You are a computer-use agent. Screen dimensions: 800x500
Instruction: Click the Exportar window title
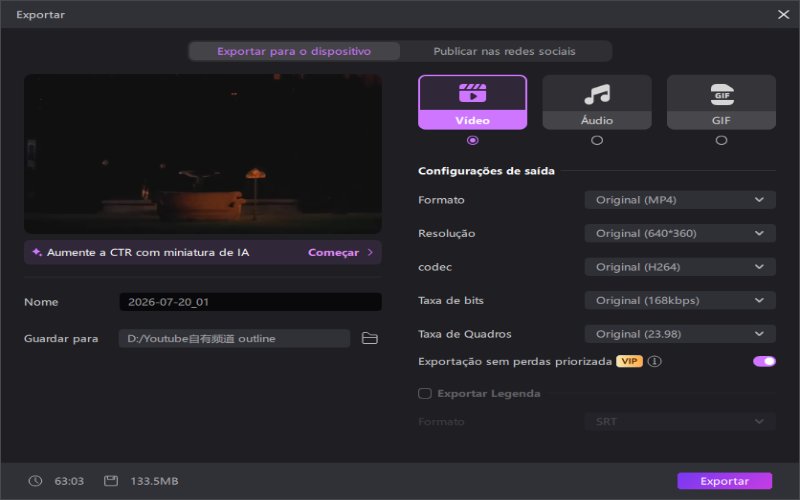coord(40,14)
